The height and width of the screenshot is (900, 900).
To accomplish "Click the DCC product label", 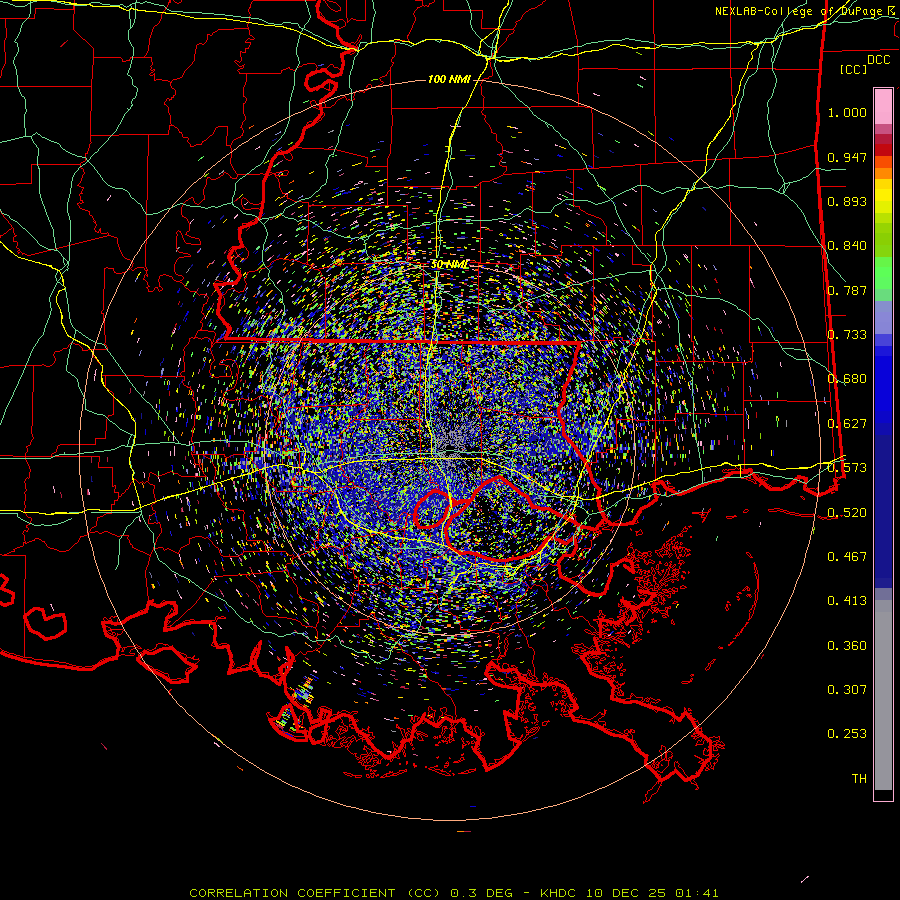I will (x=878, y=60).
